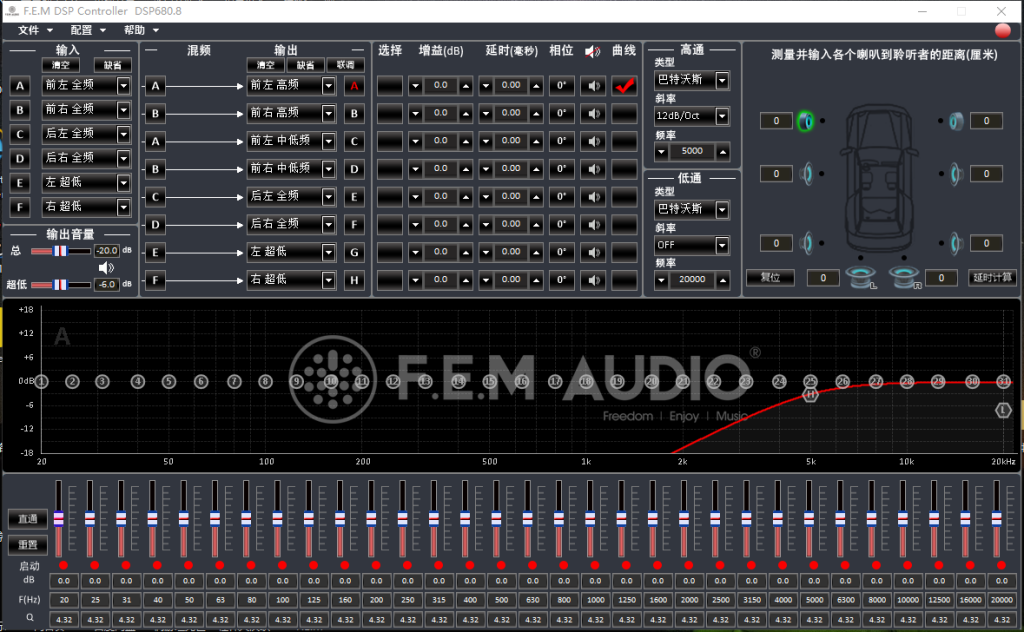Enable the curve checkbox for output B

click(x=624, y=114)
